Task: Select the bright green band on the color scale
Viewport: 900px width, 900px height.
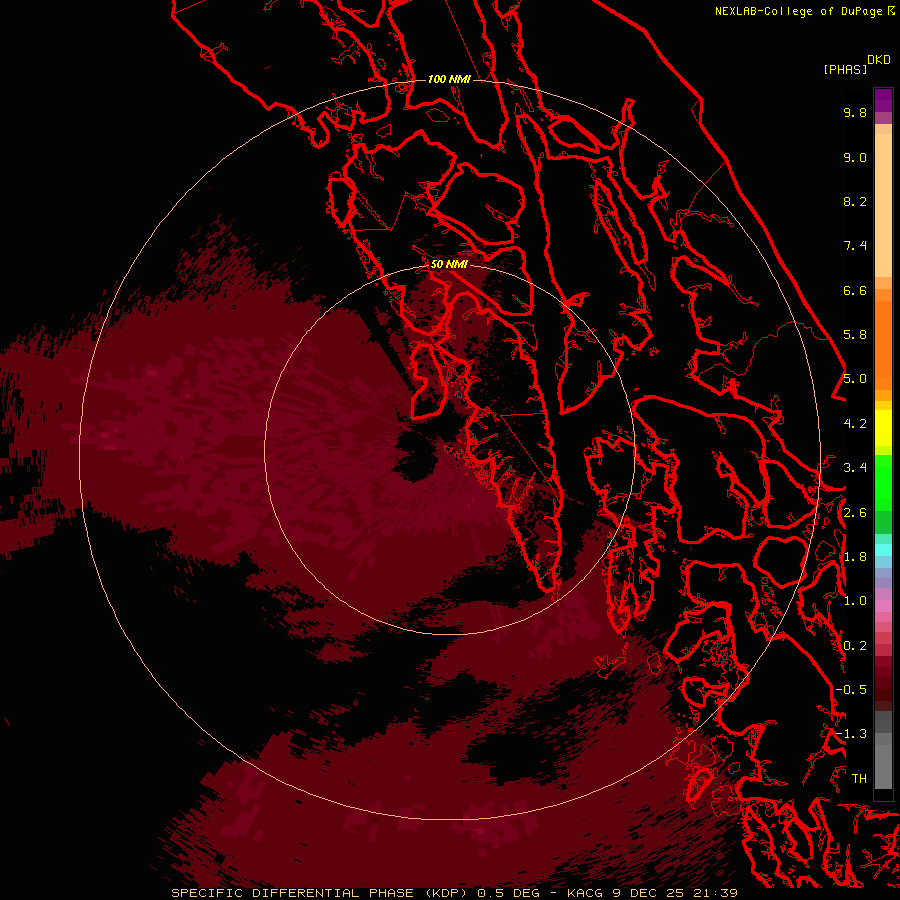Action: [x=883, y=483]
